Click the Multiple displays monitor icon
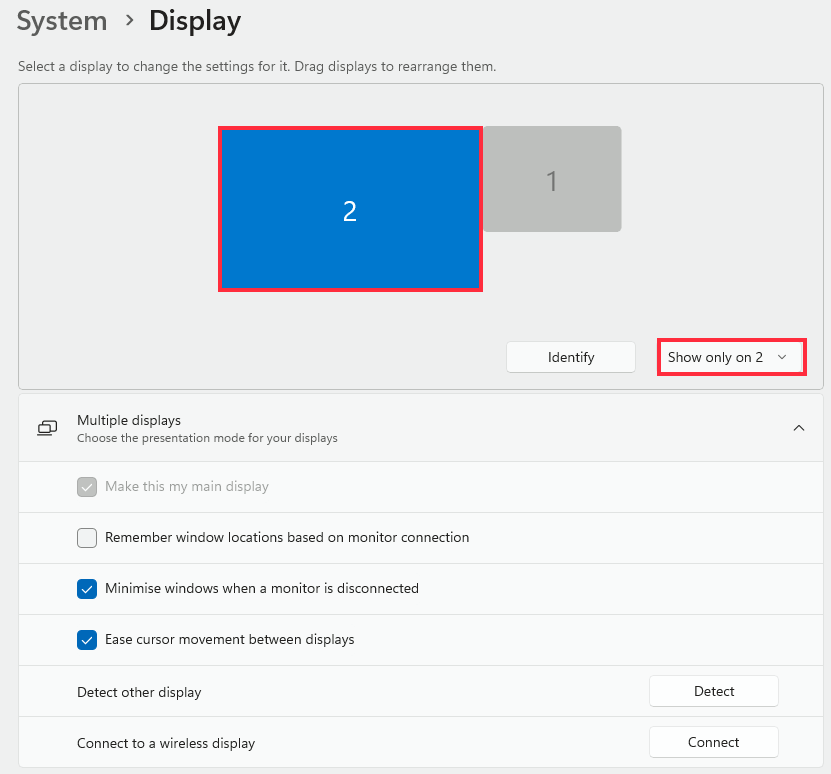The height and width of the screenshot is (774, 831). [47, 428]
